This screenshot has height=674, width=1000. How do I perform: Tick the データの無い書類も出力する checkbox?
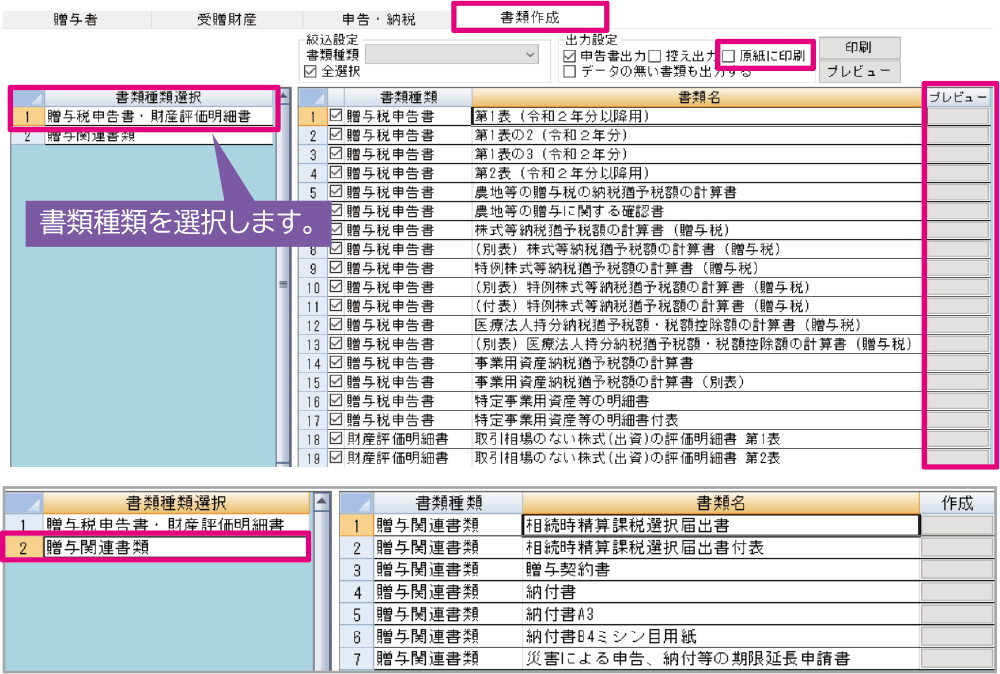pos(569,72)
